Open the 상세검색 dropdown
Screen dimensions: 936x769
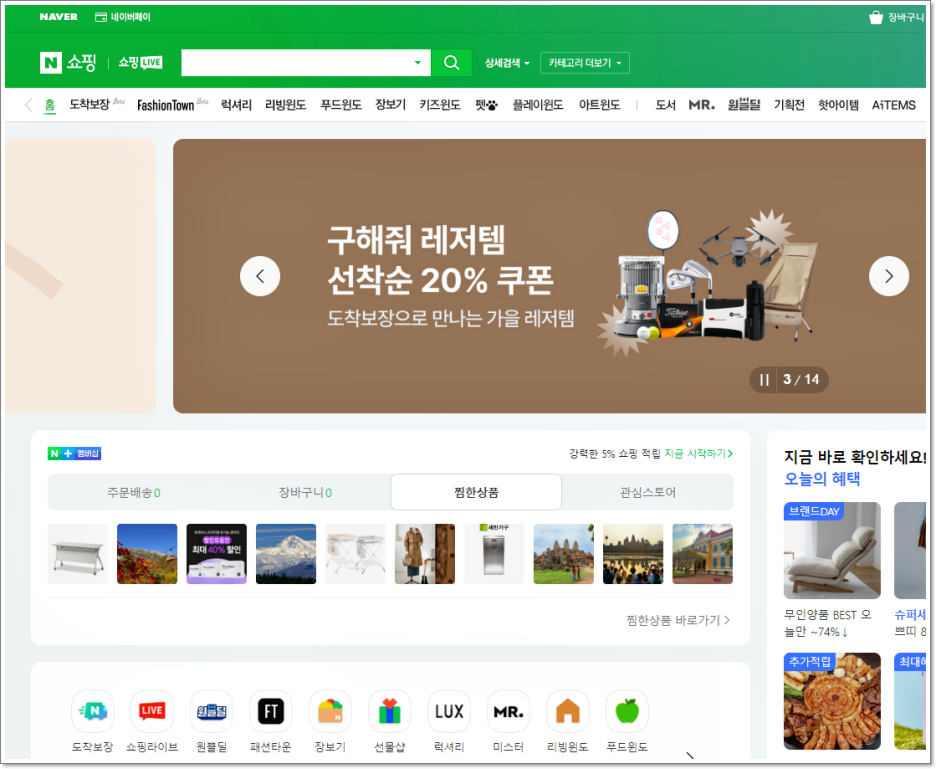[x=507, y=63]
